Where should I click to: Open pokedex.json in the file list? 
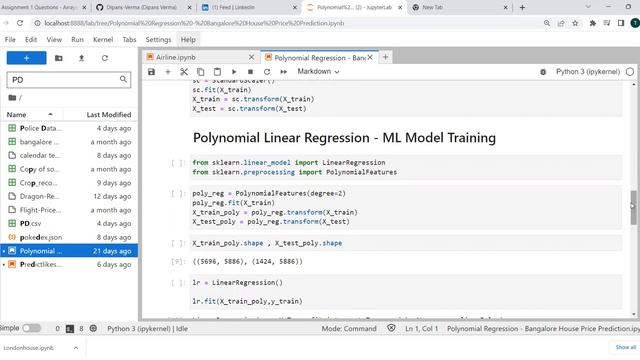pyautogui.click(x=69, y=237)
